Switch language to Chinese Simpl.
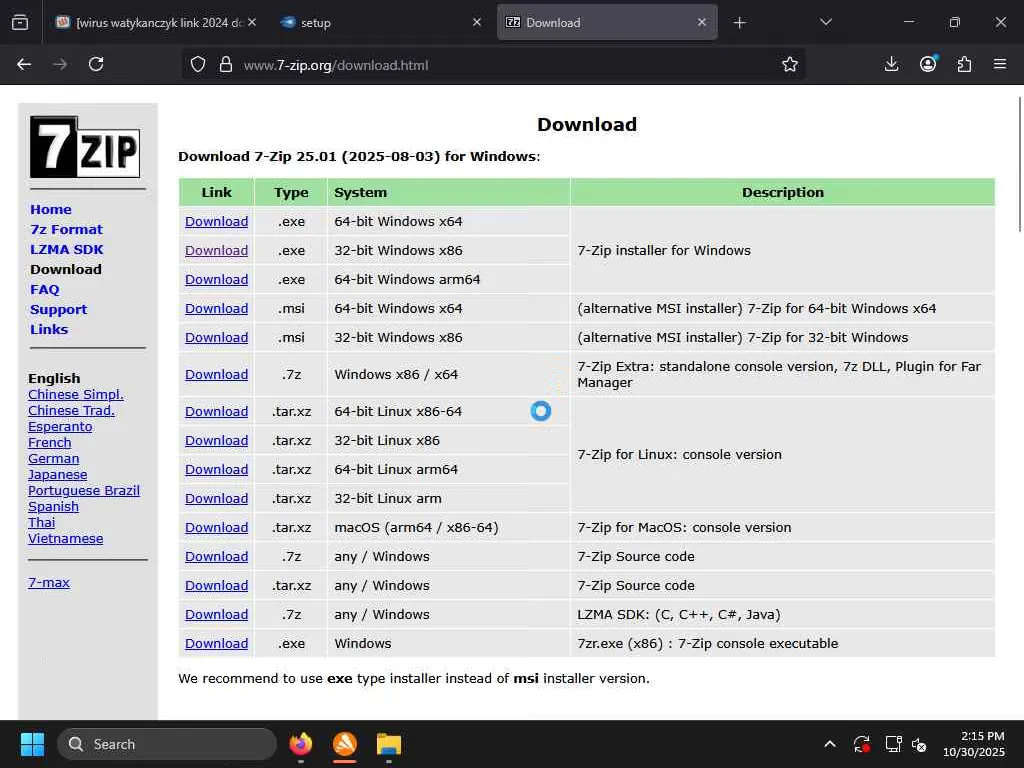The width and height of the screenshot is (1024, 768). click(76, 394)
